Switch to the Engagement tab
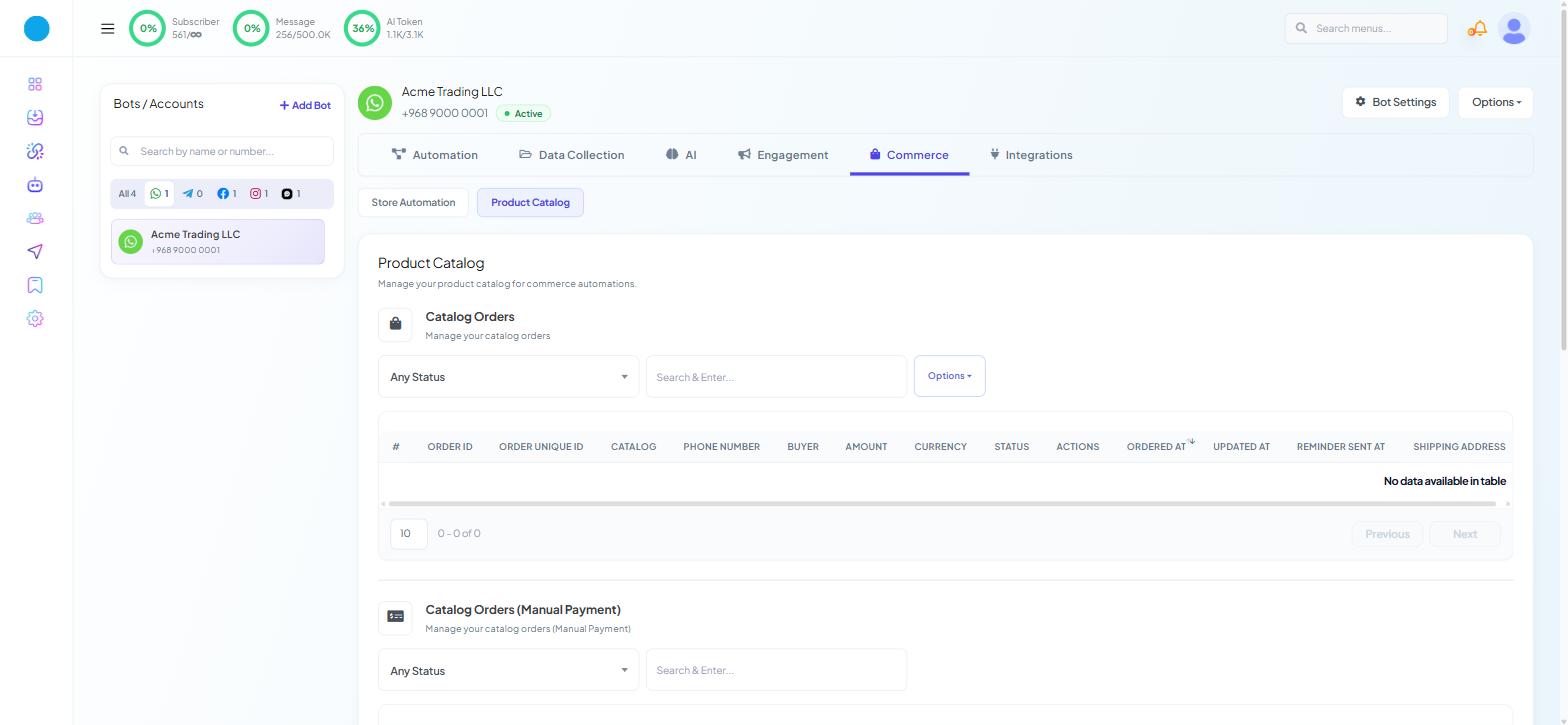This screenshot has height=725, width=1568. coord(783,155)
